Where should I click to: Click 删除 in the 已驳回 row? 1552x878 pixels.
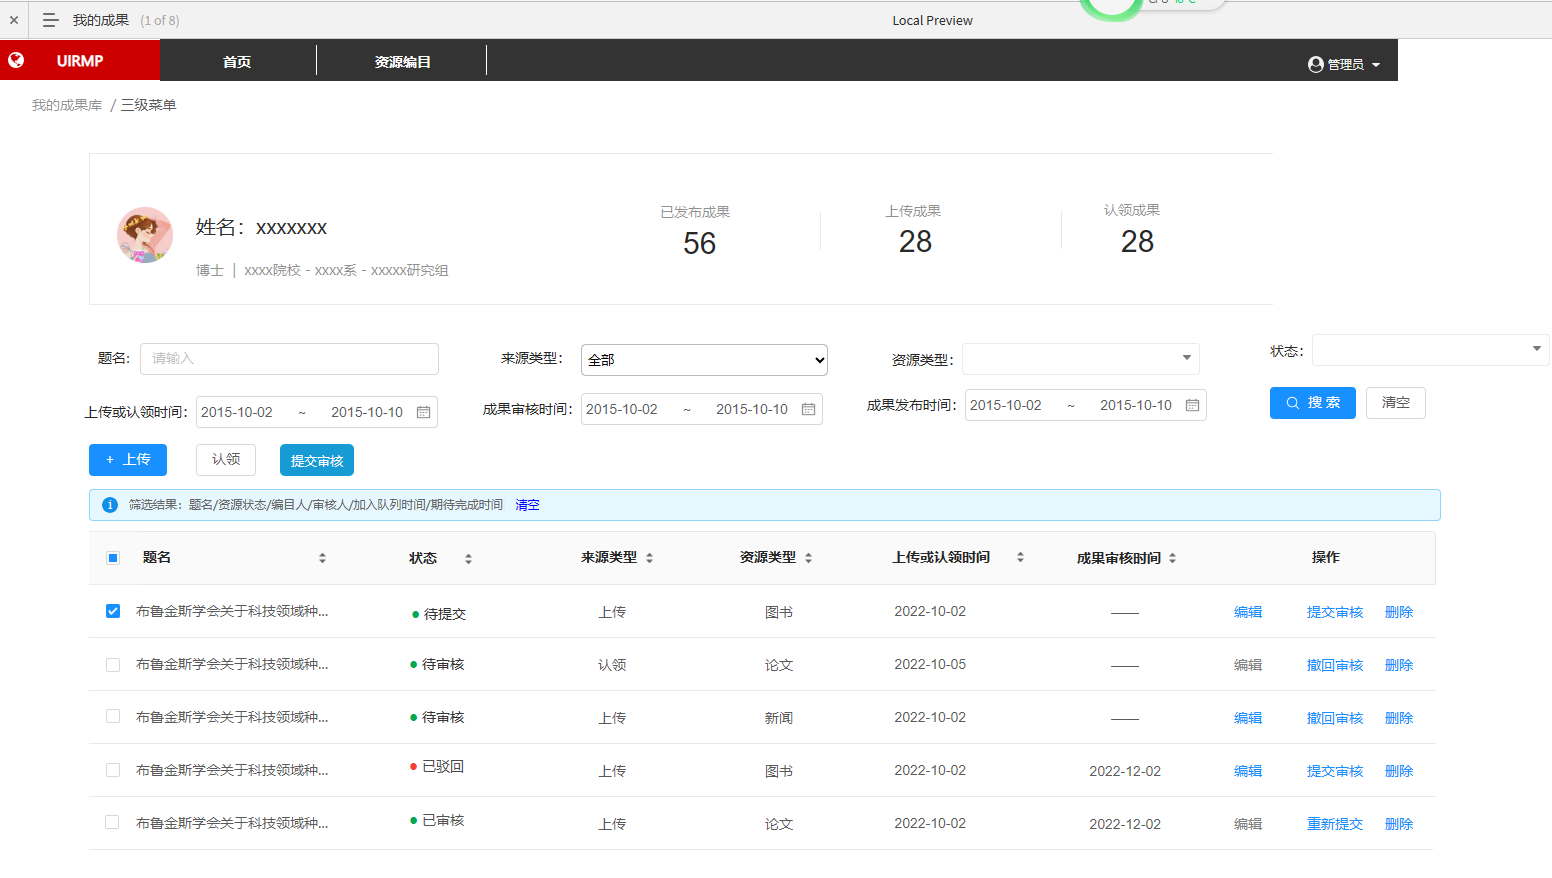pos(1399,771)
